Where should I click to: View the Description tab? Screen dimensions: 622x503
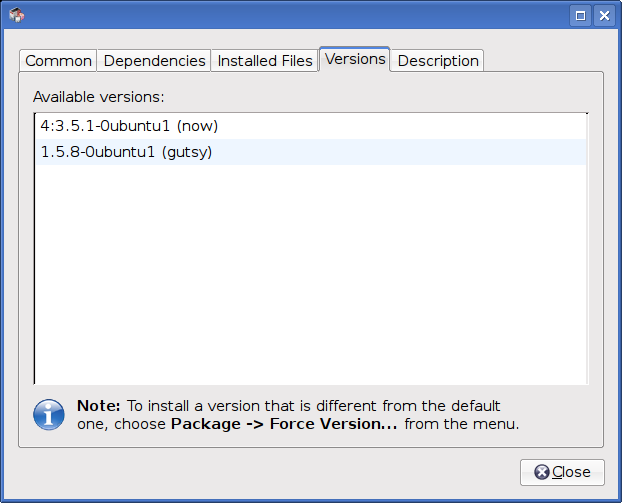coord(438,61)
